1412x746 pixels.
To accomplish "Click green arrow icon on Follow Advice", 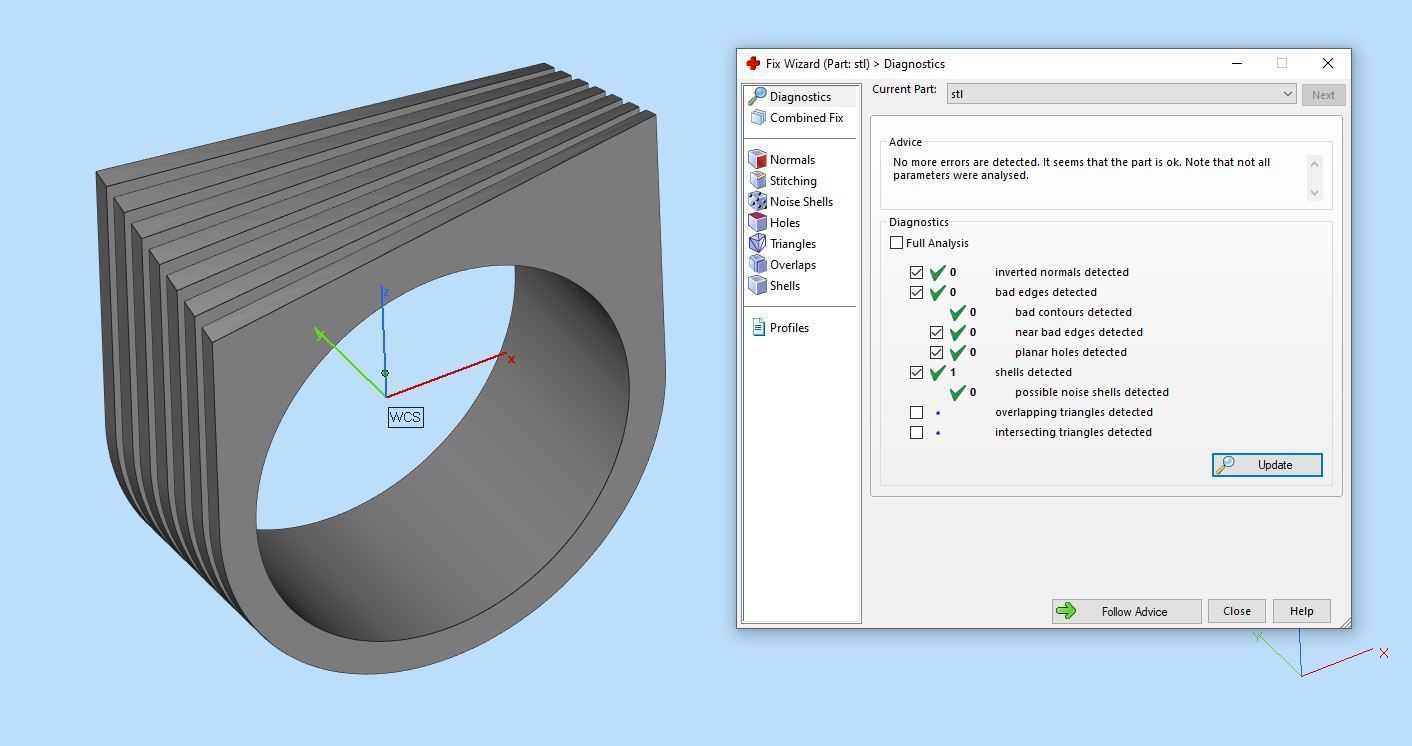I will tap(1066, 611).
